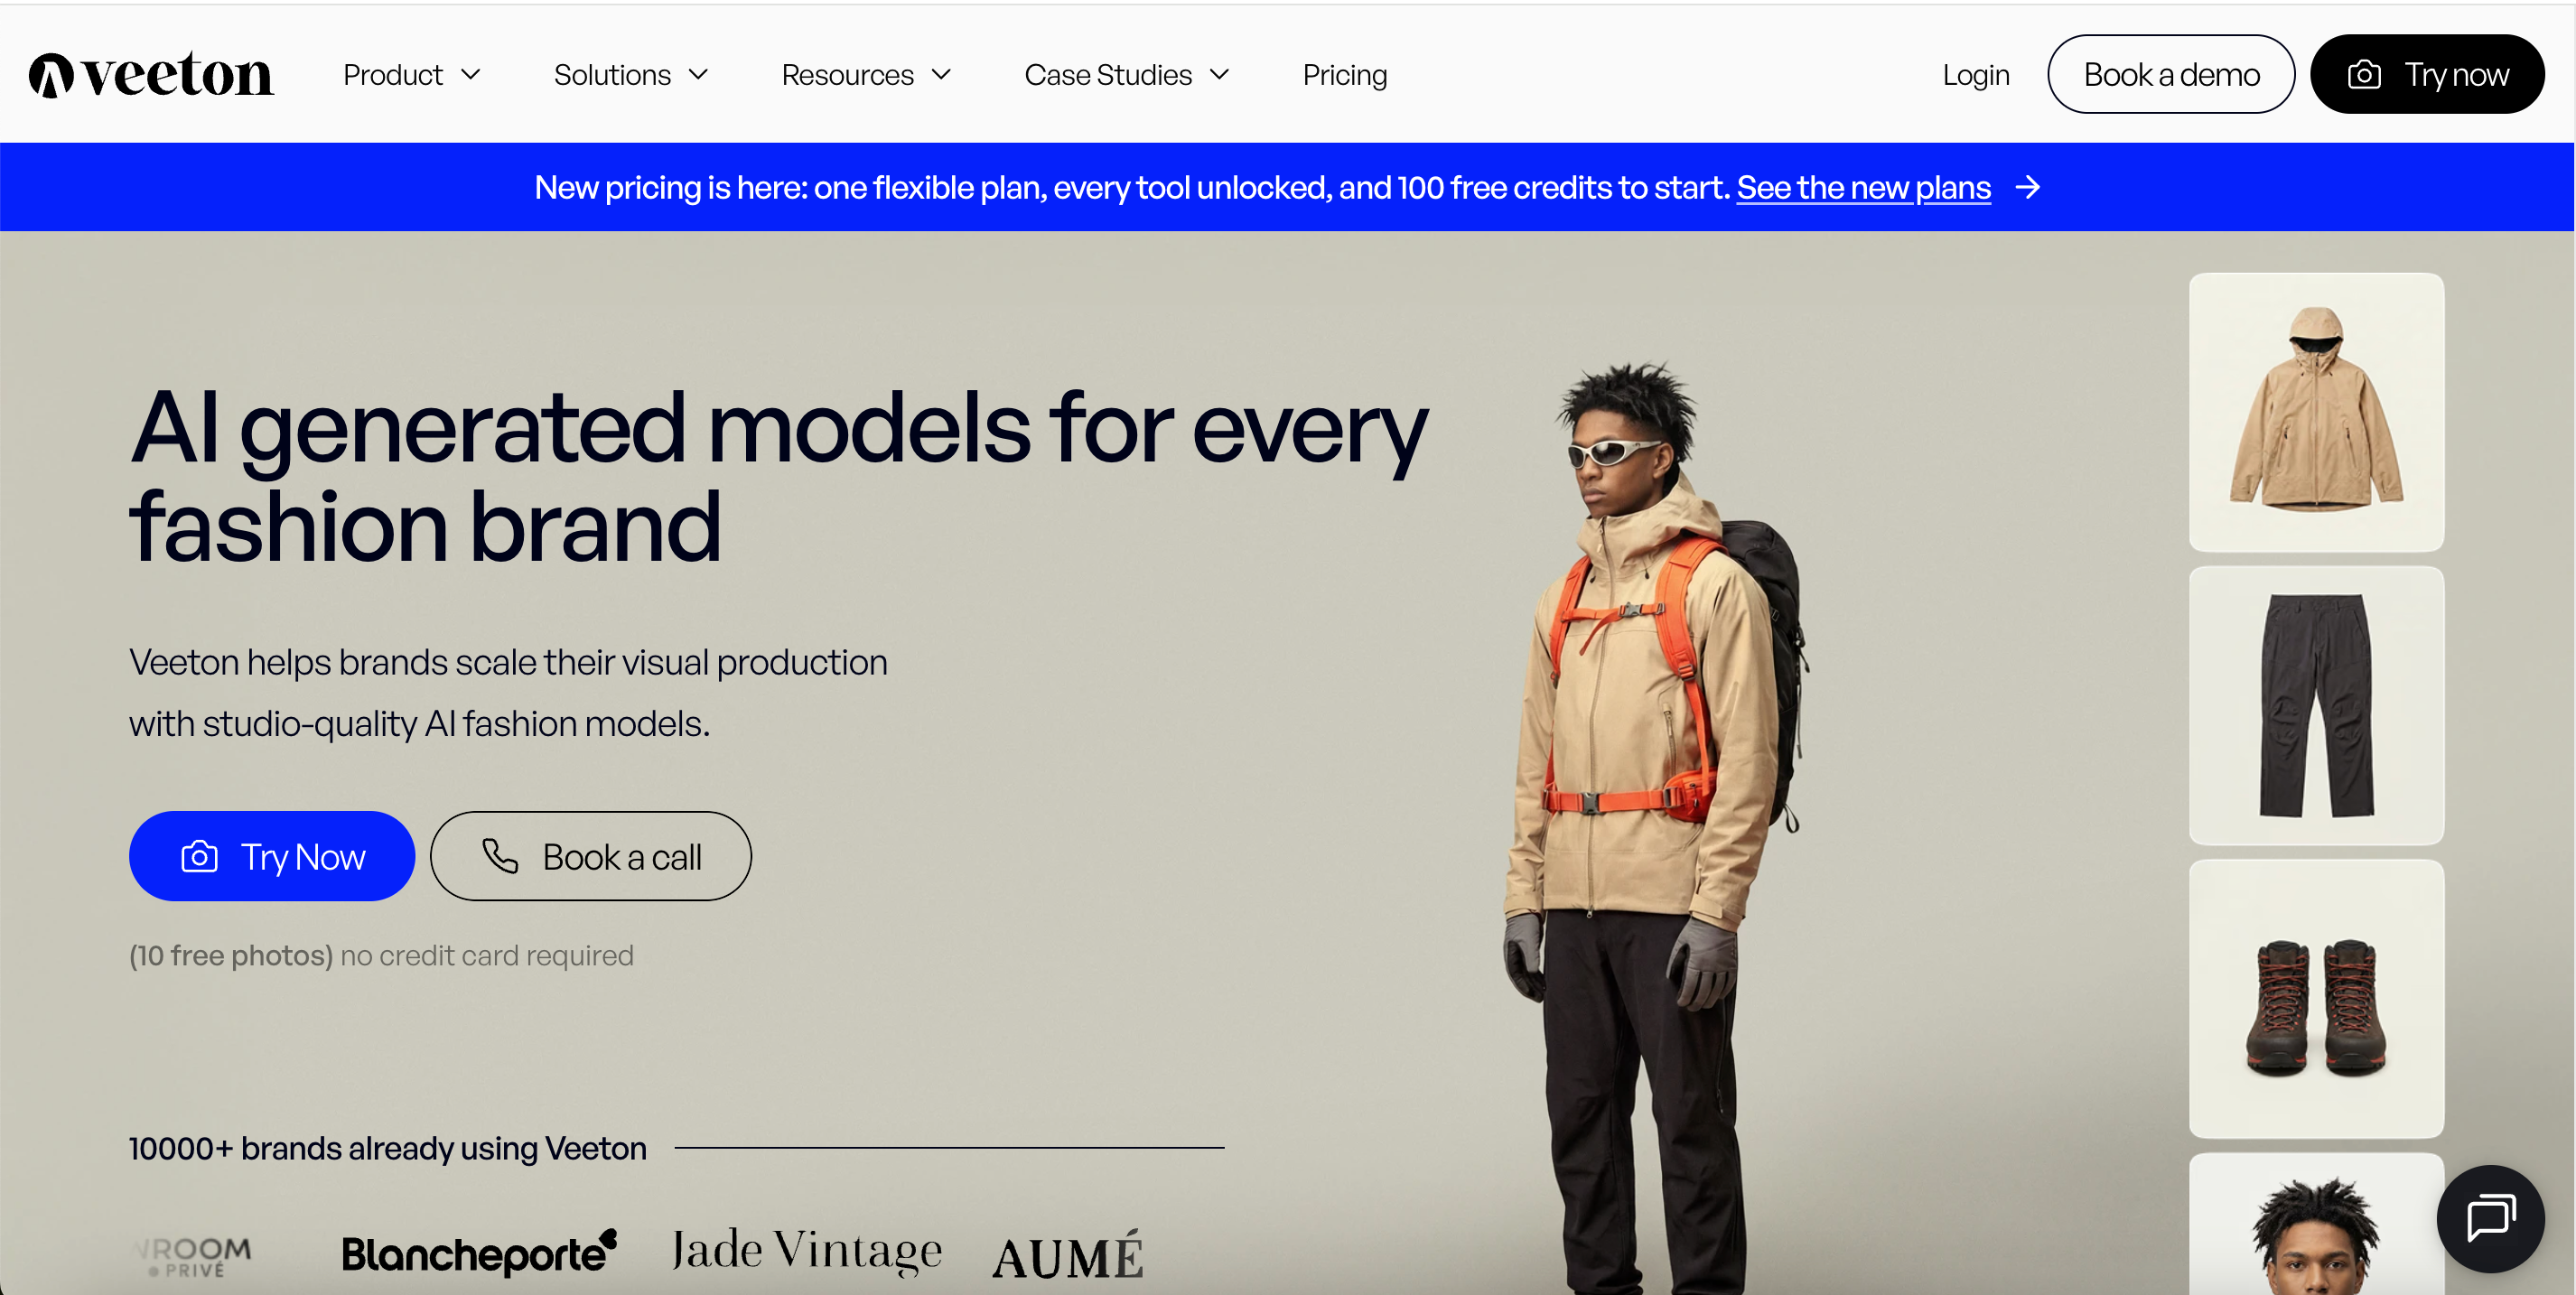This screenshot has width=2576, height=1295.
Task: Click the model wearing the backpack image
Action: (1657, 828)
